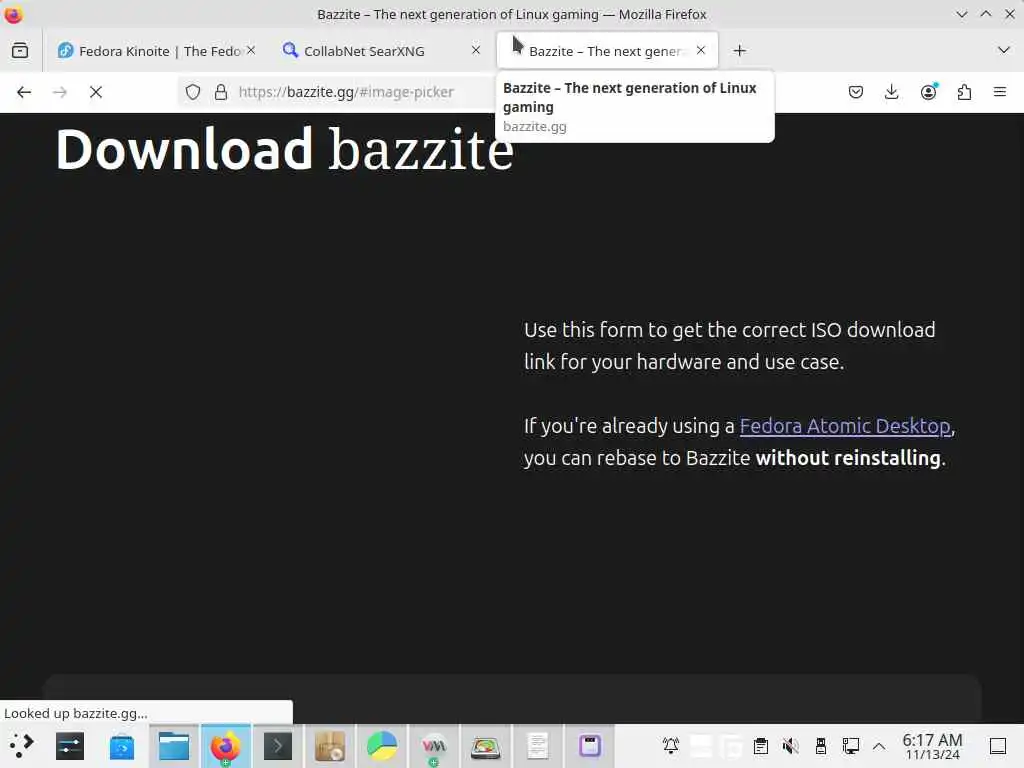Open the 6:17 AM clock calendar

pyautogui.click(x=933, y=746)
